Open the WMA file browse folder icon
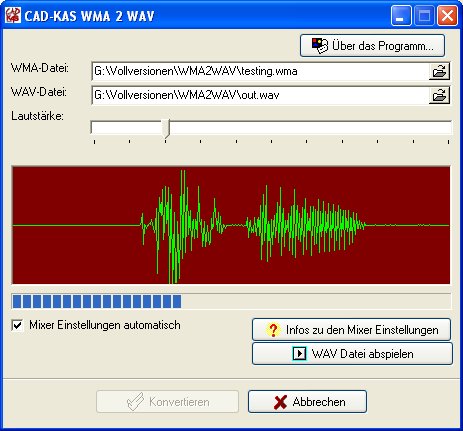Screen dimensions: 463x431 click(x=439, y=71)
